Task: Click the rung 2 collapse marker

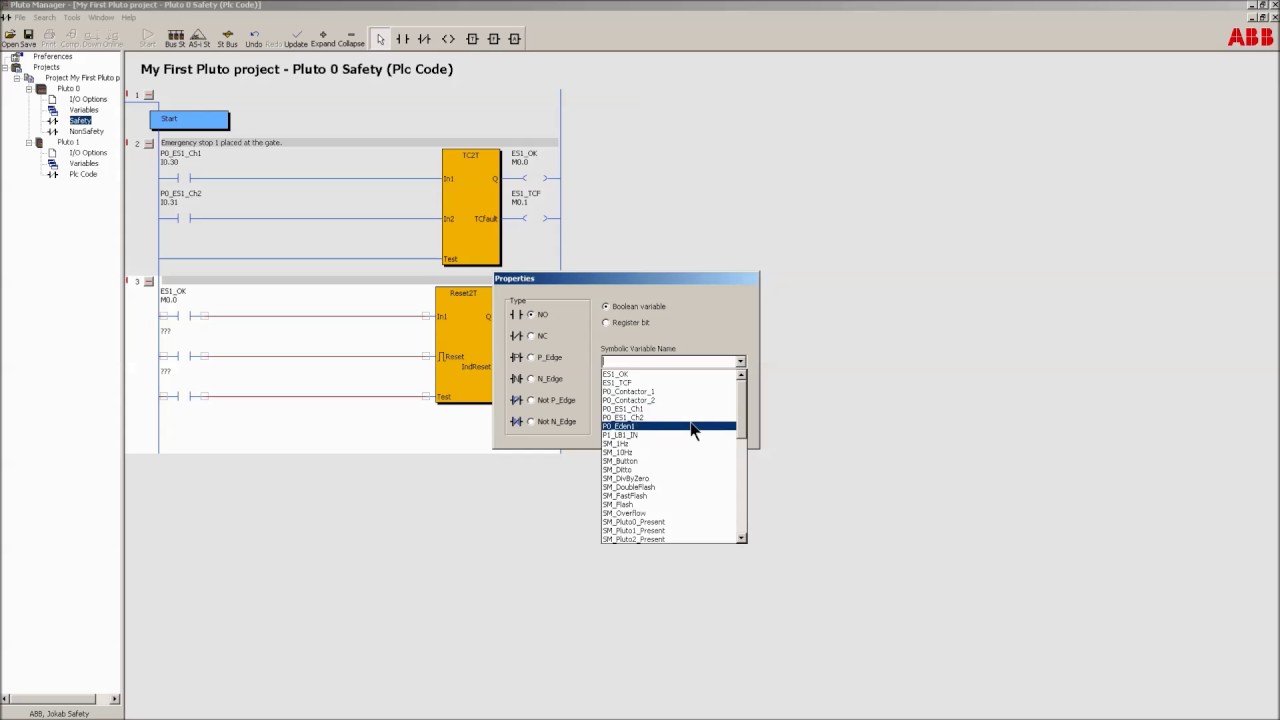Action: [x=149, y=143]
